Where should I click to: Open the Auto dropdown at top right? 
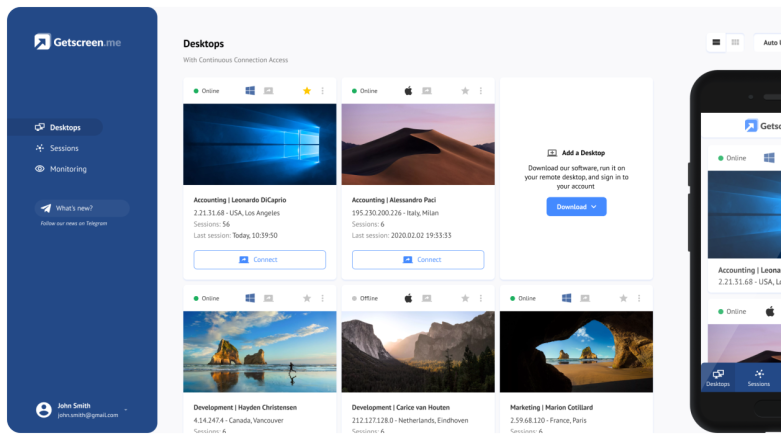click(768, 42)
